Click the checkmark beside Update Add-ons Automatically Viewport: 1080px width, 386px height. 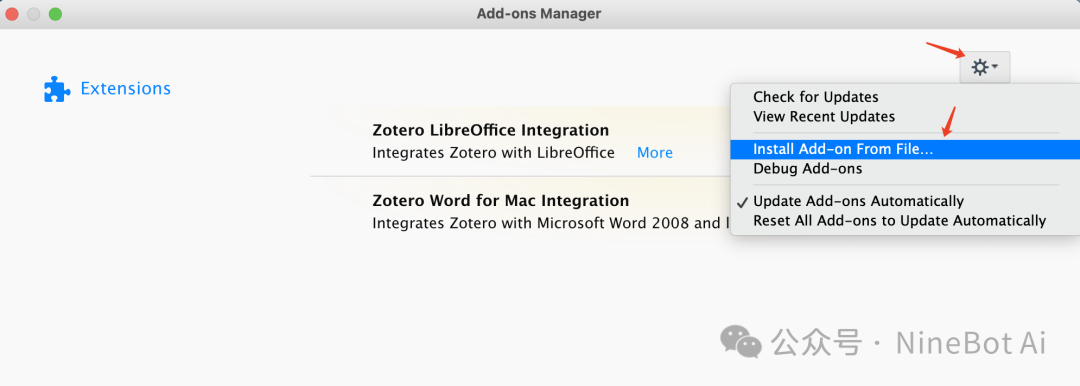[742, 202]
